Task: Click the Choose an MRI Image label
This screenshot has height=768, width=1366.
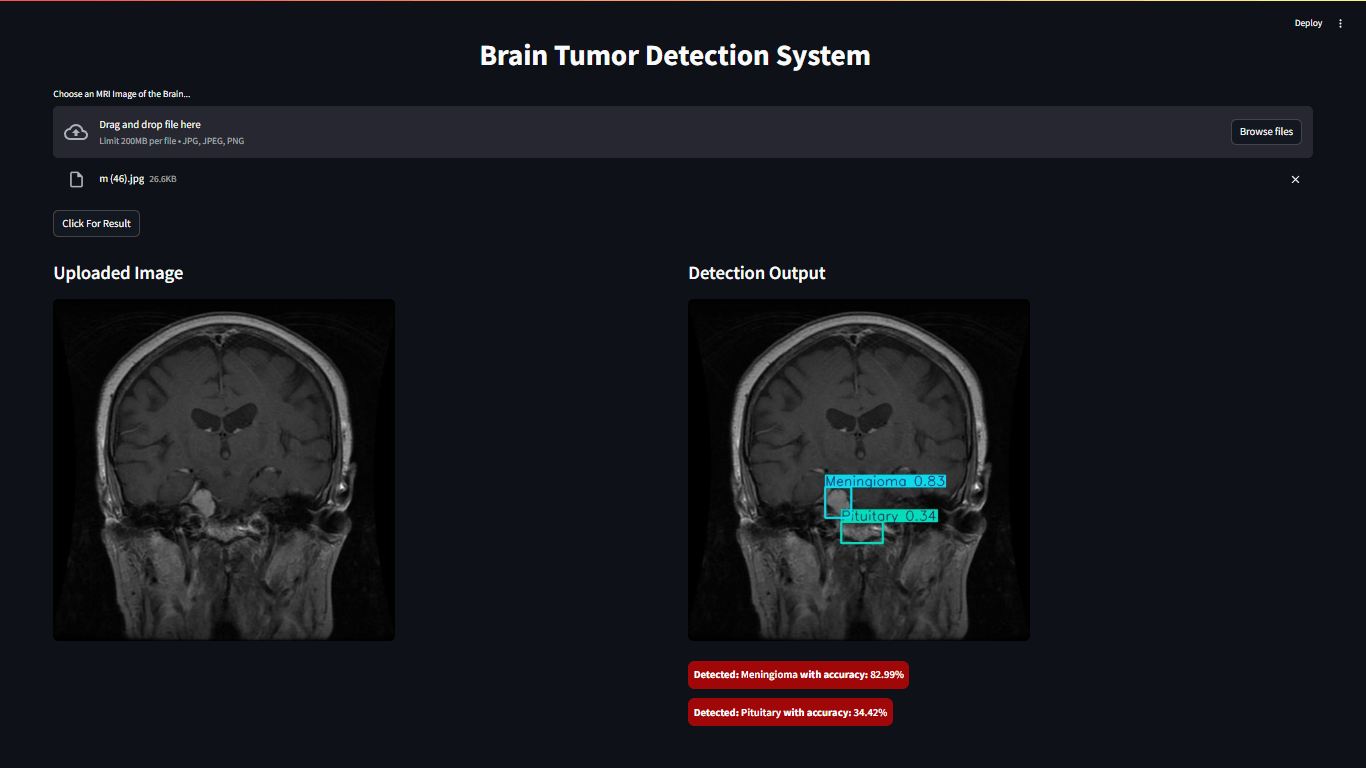Action: pos(122,94)
